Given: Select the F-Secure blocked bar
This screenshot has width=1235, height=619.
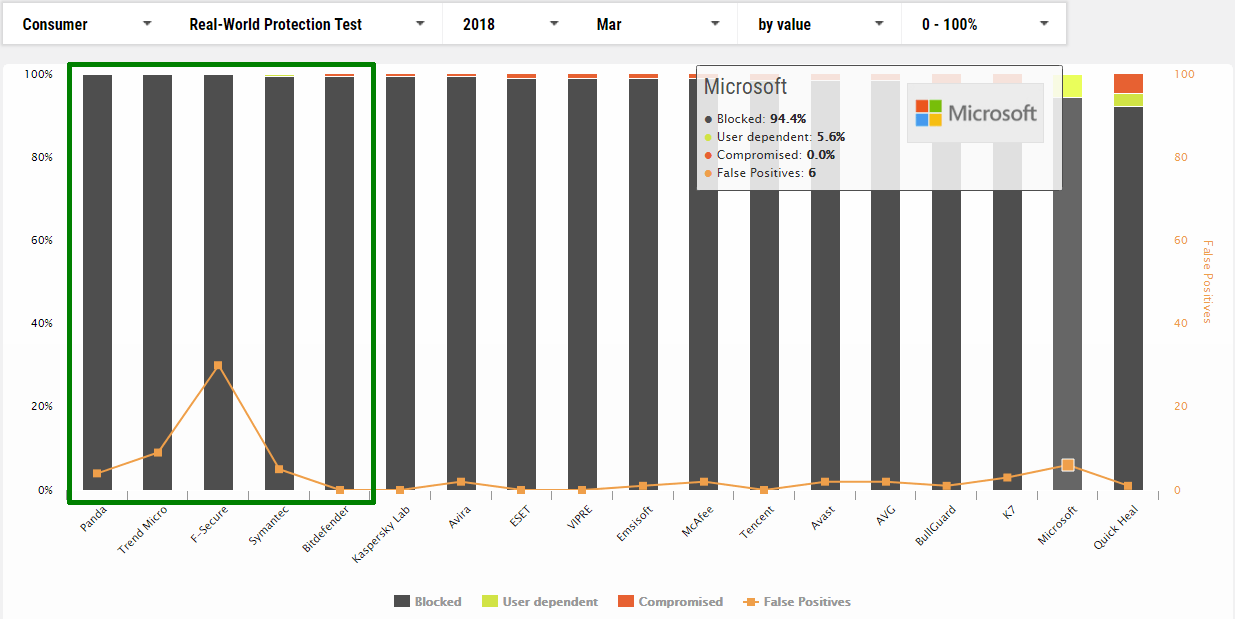Looking at the screenshot, I should click(x=218, y=282).
